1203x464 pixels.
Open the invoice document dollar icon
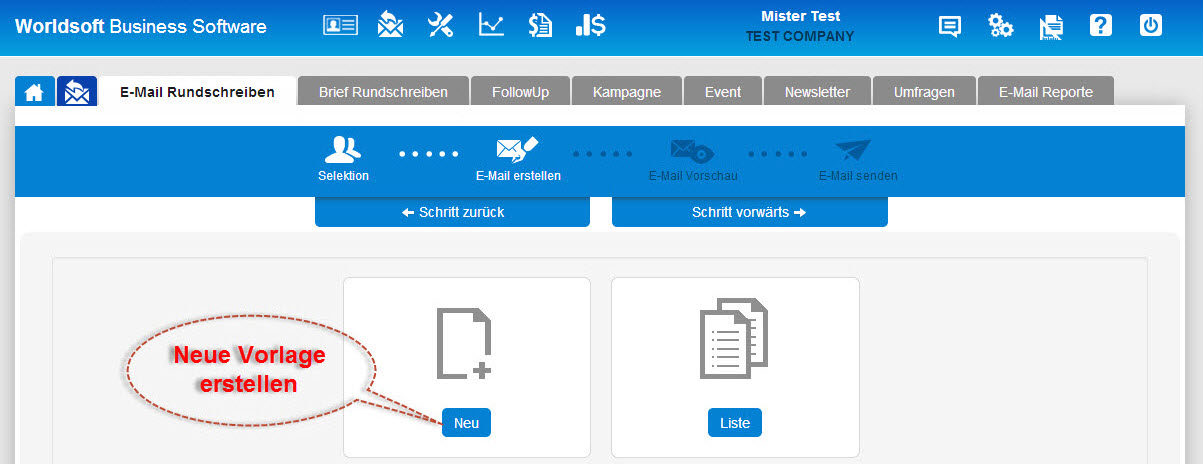point(541,25)
